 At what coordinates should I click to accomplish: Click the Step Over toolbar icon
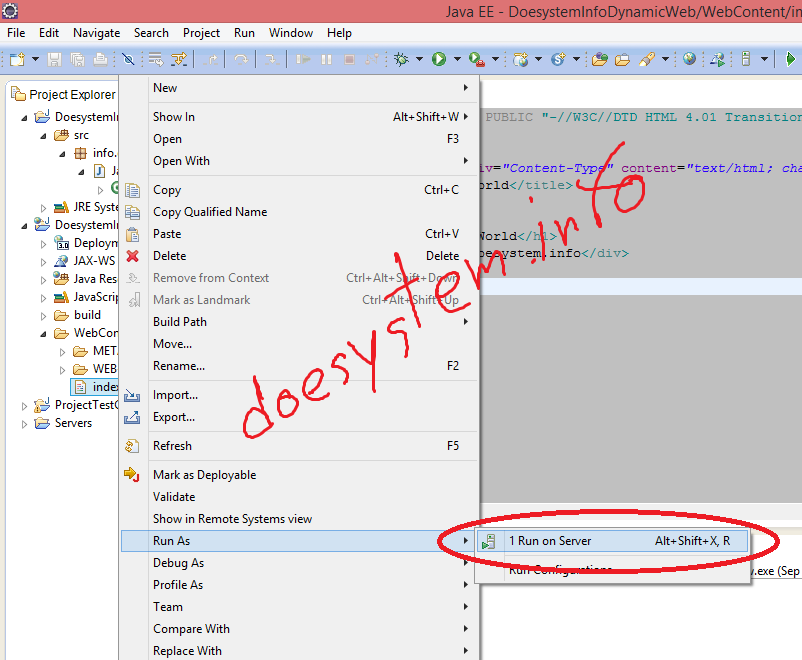(241, 59)
